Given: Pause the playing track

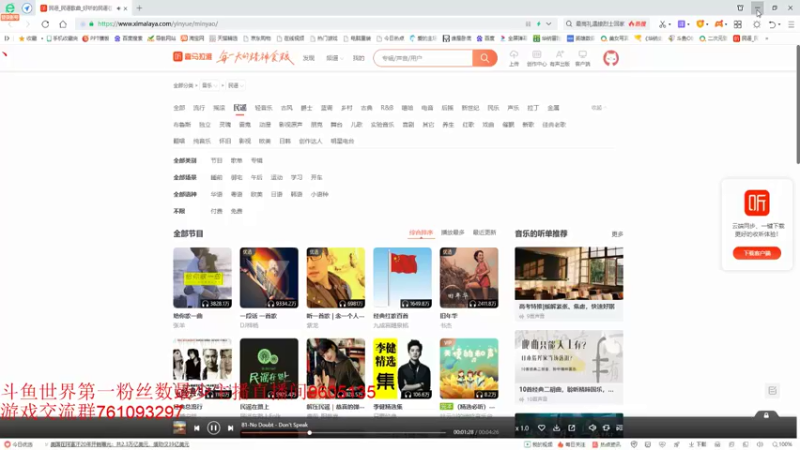Looking at the screenshot, I should [214, 428].
